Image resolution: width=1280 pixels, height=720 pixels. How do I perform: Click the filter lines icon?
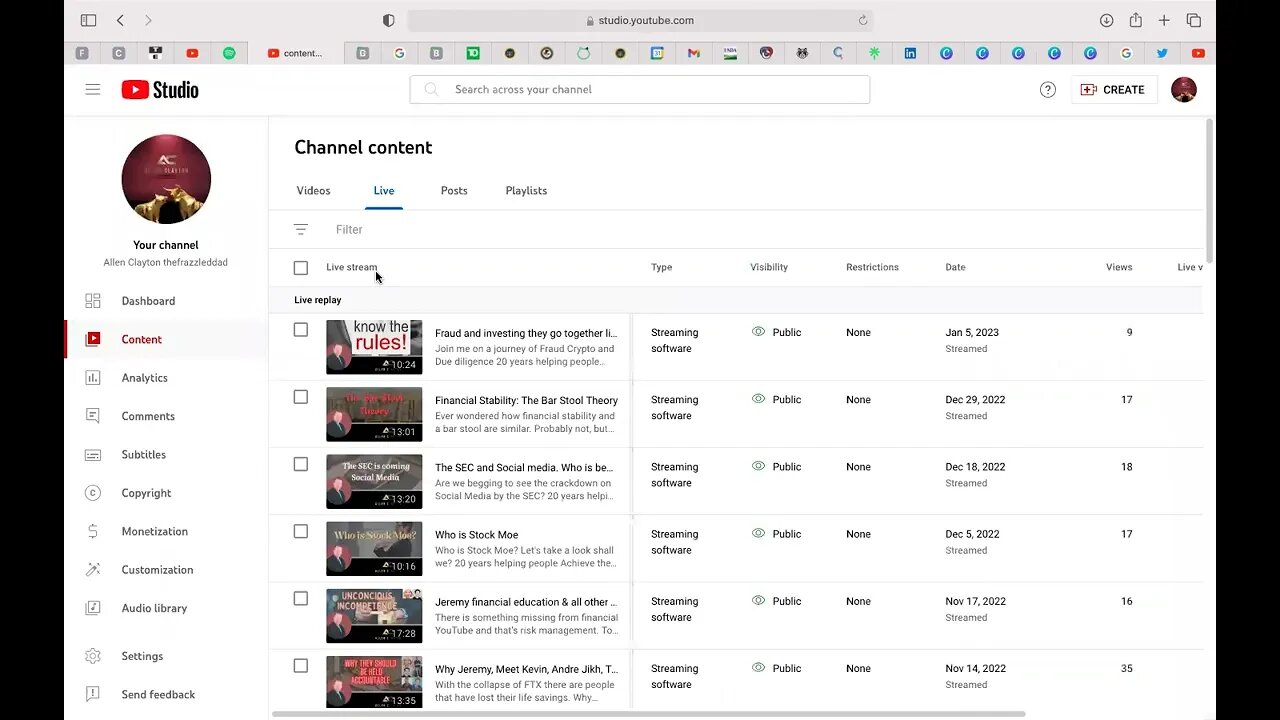301,230
